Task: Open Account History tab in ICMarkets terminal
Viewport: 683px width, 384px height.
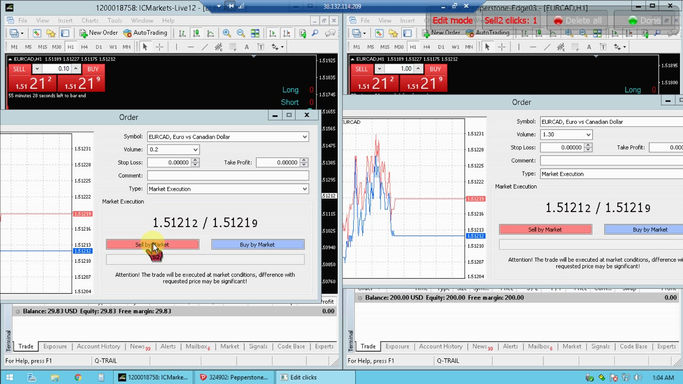Action: (x=98, y=347)
